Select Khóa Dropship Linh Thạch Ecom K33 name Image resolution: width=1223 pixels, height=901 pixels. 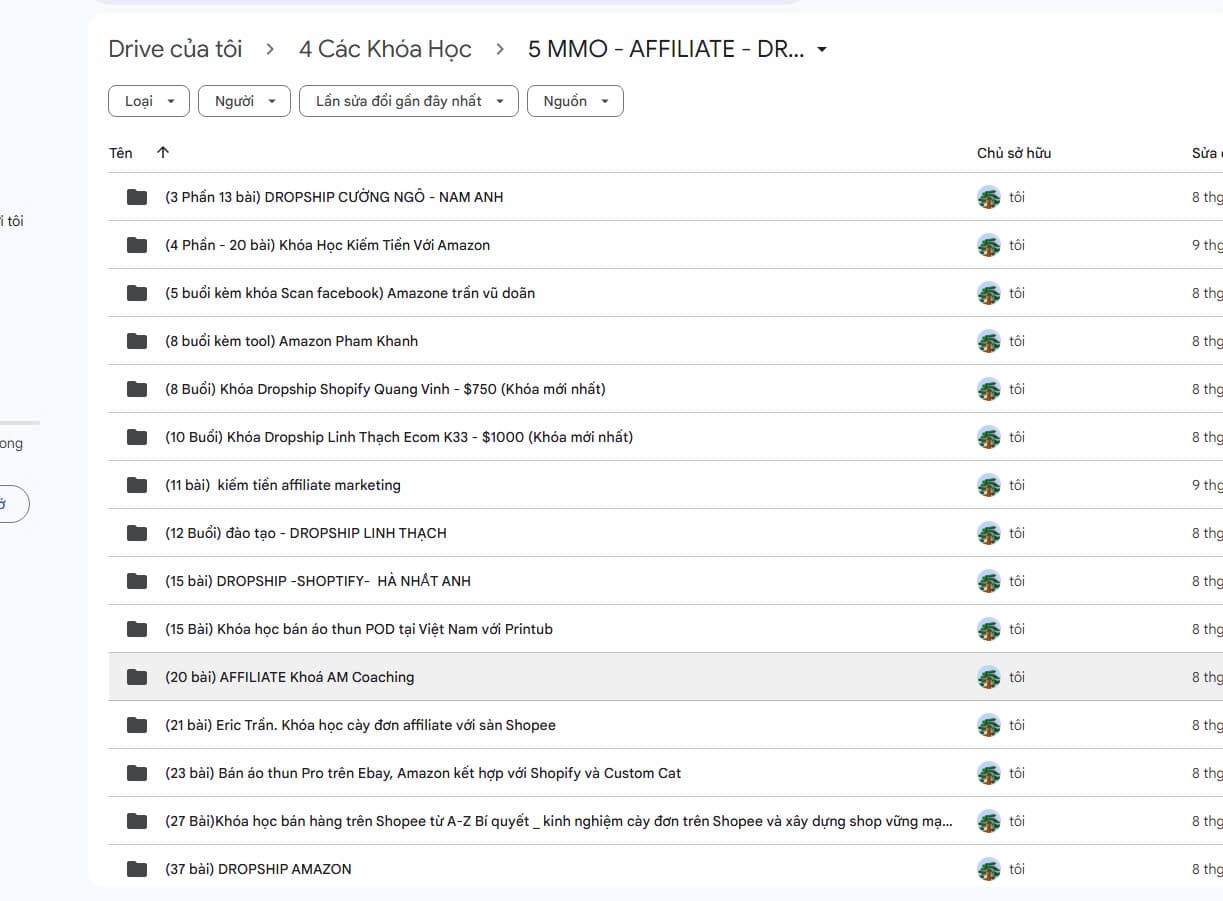pyautogui.click(x=399, y=437)
